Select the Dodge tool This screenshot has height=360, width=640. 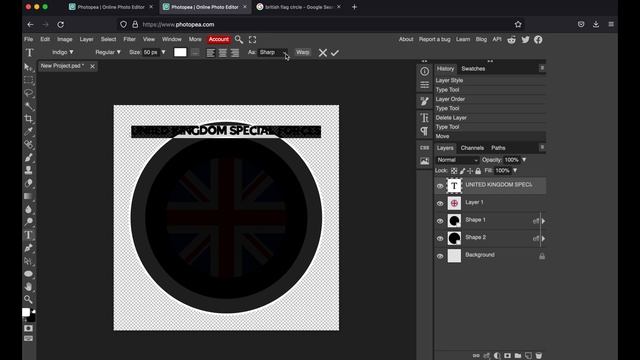click(x=28, y=222)
